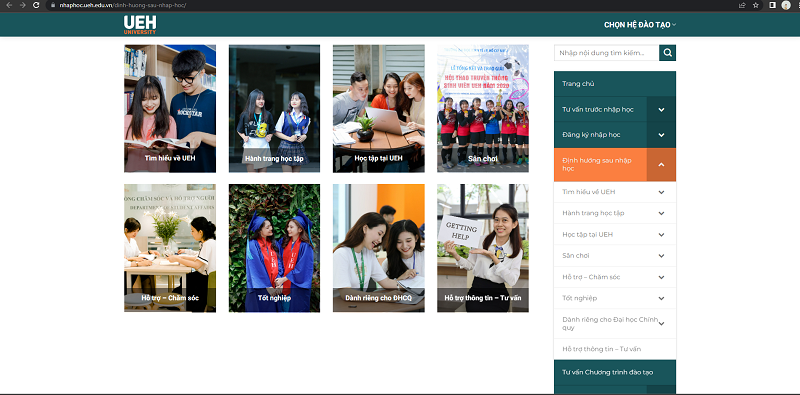Expand Tư vấn trước nhập học submenu

click(x=661, y=109)
